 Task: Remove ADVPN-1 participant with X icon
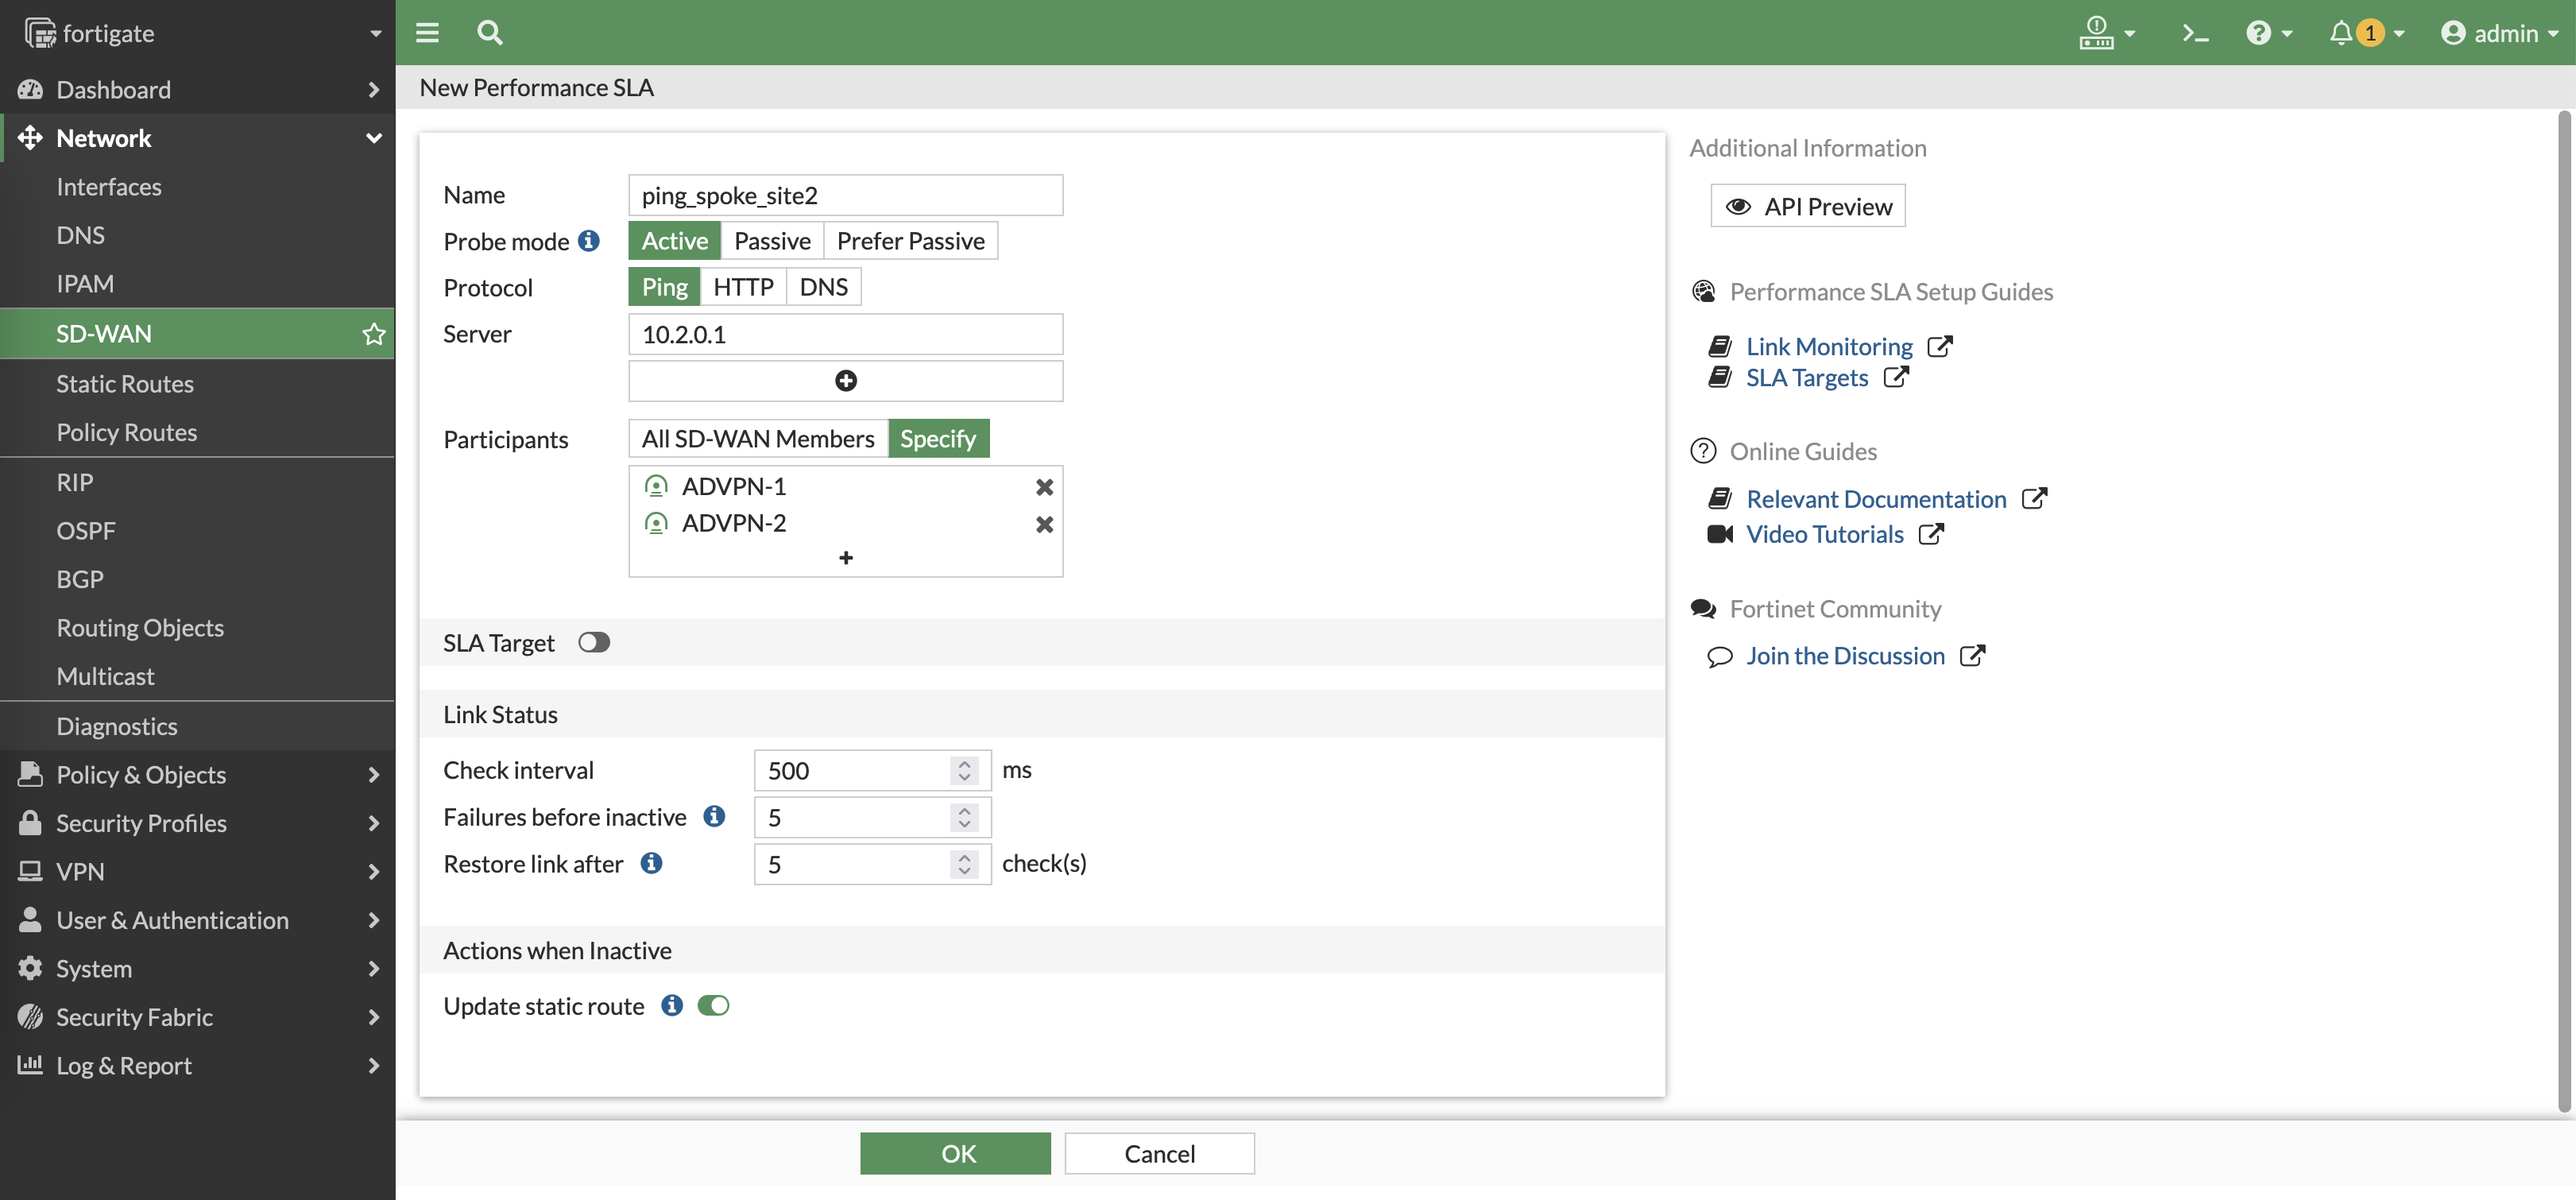coord(1044,487)
